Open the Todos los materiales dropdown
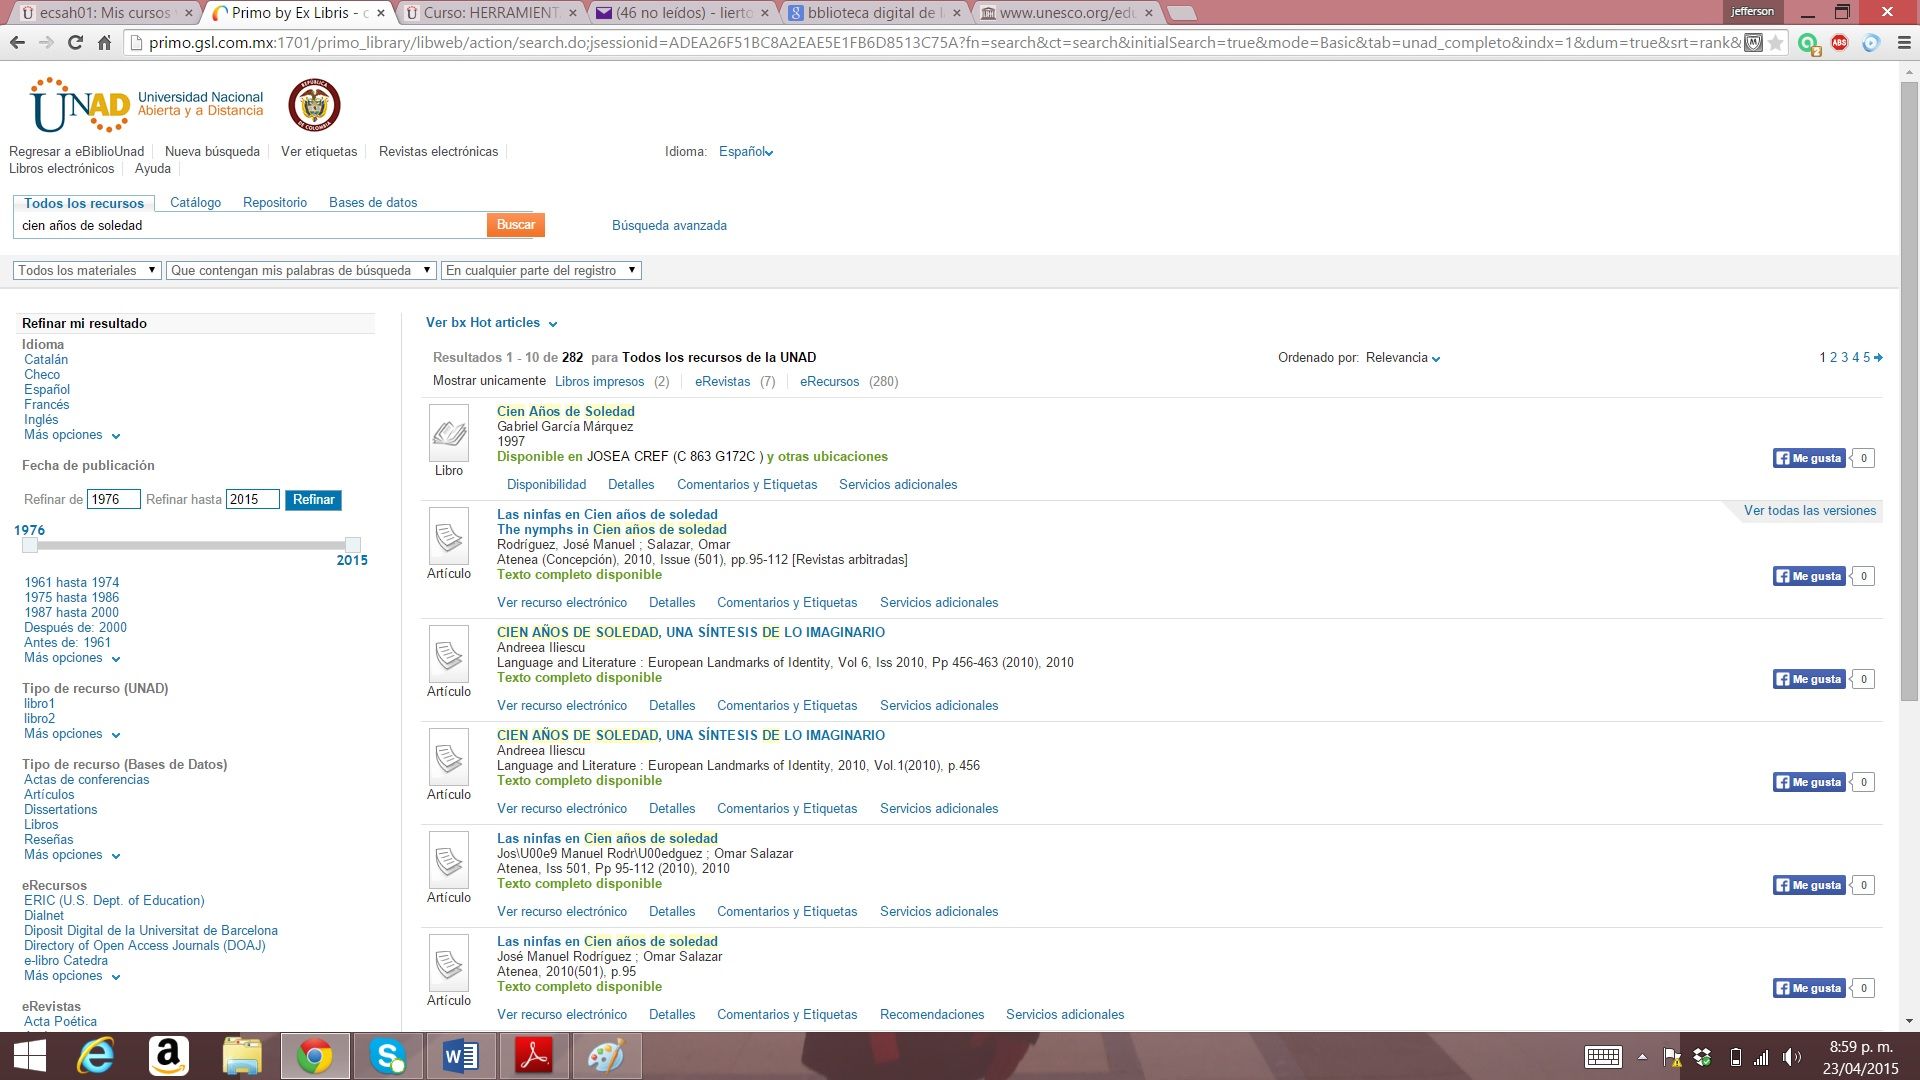The width and height of the screenshot is (1920, 1080). click(87, 270)
